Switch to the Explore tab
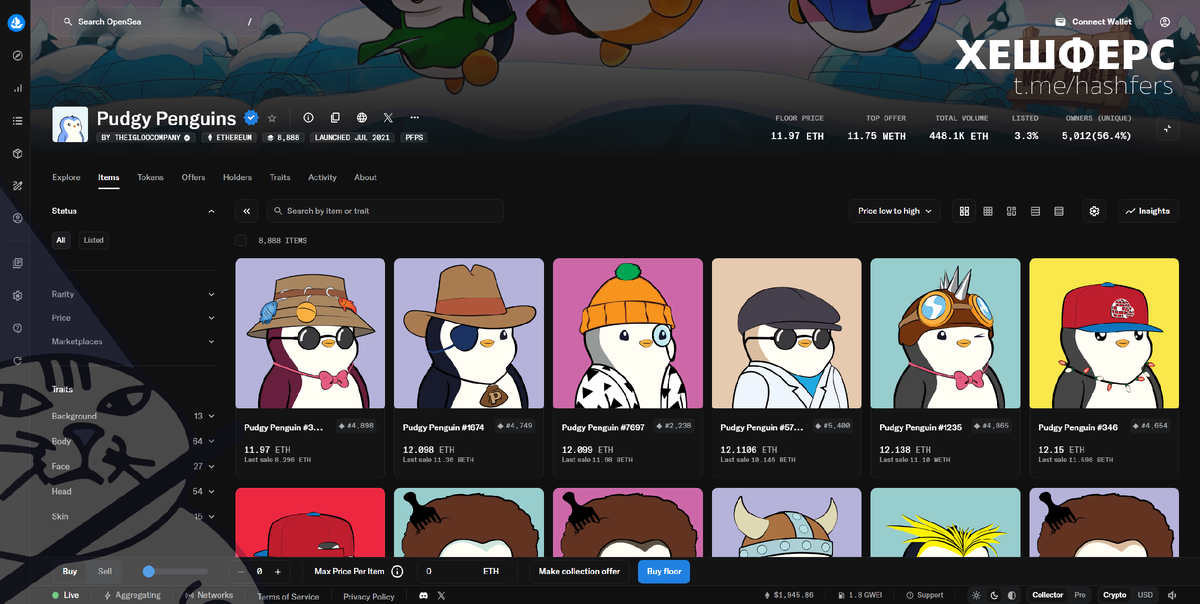 (66, 177)
